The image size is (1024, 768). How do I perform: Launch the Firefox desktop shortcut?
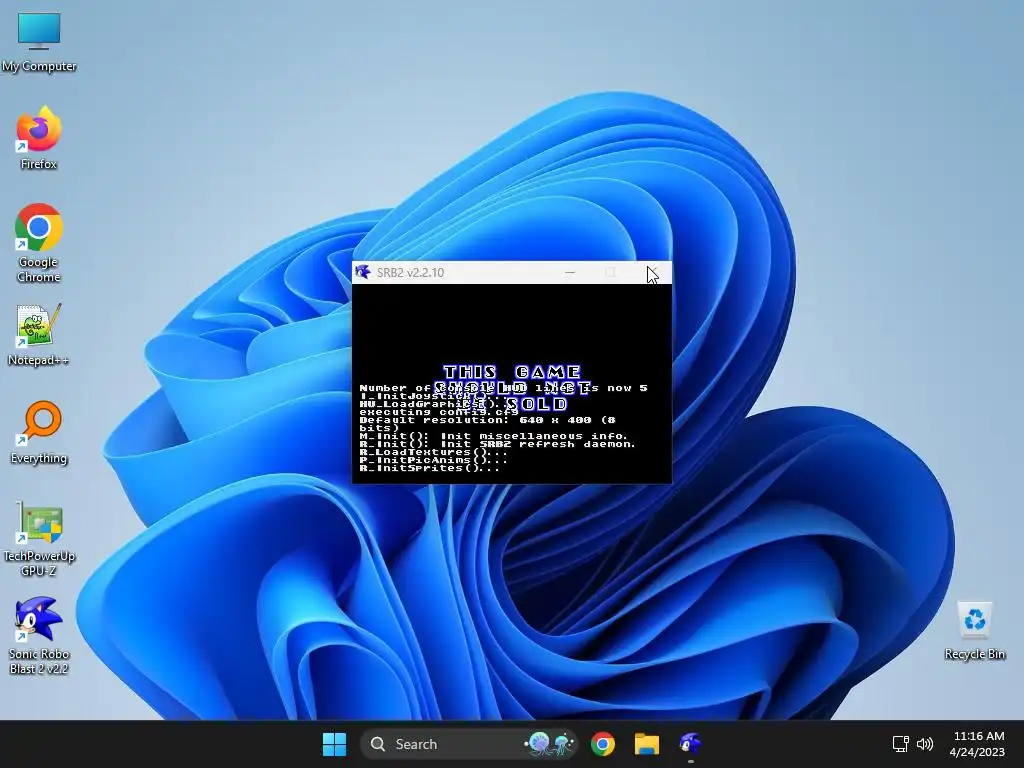(x=39, y=138)
